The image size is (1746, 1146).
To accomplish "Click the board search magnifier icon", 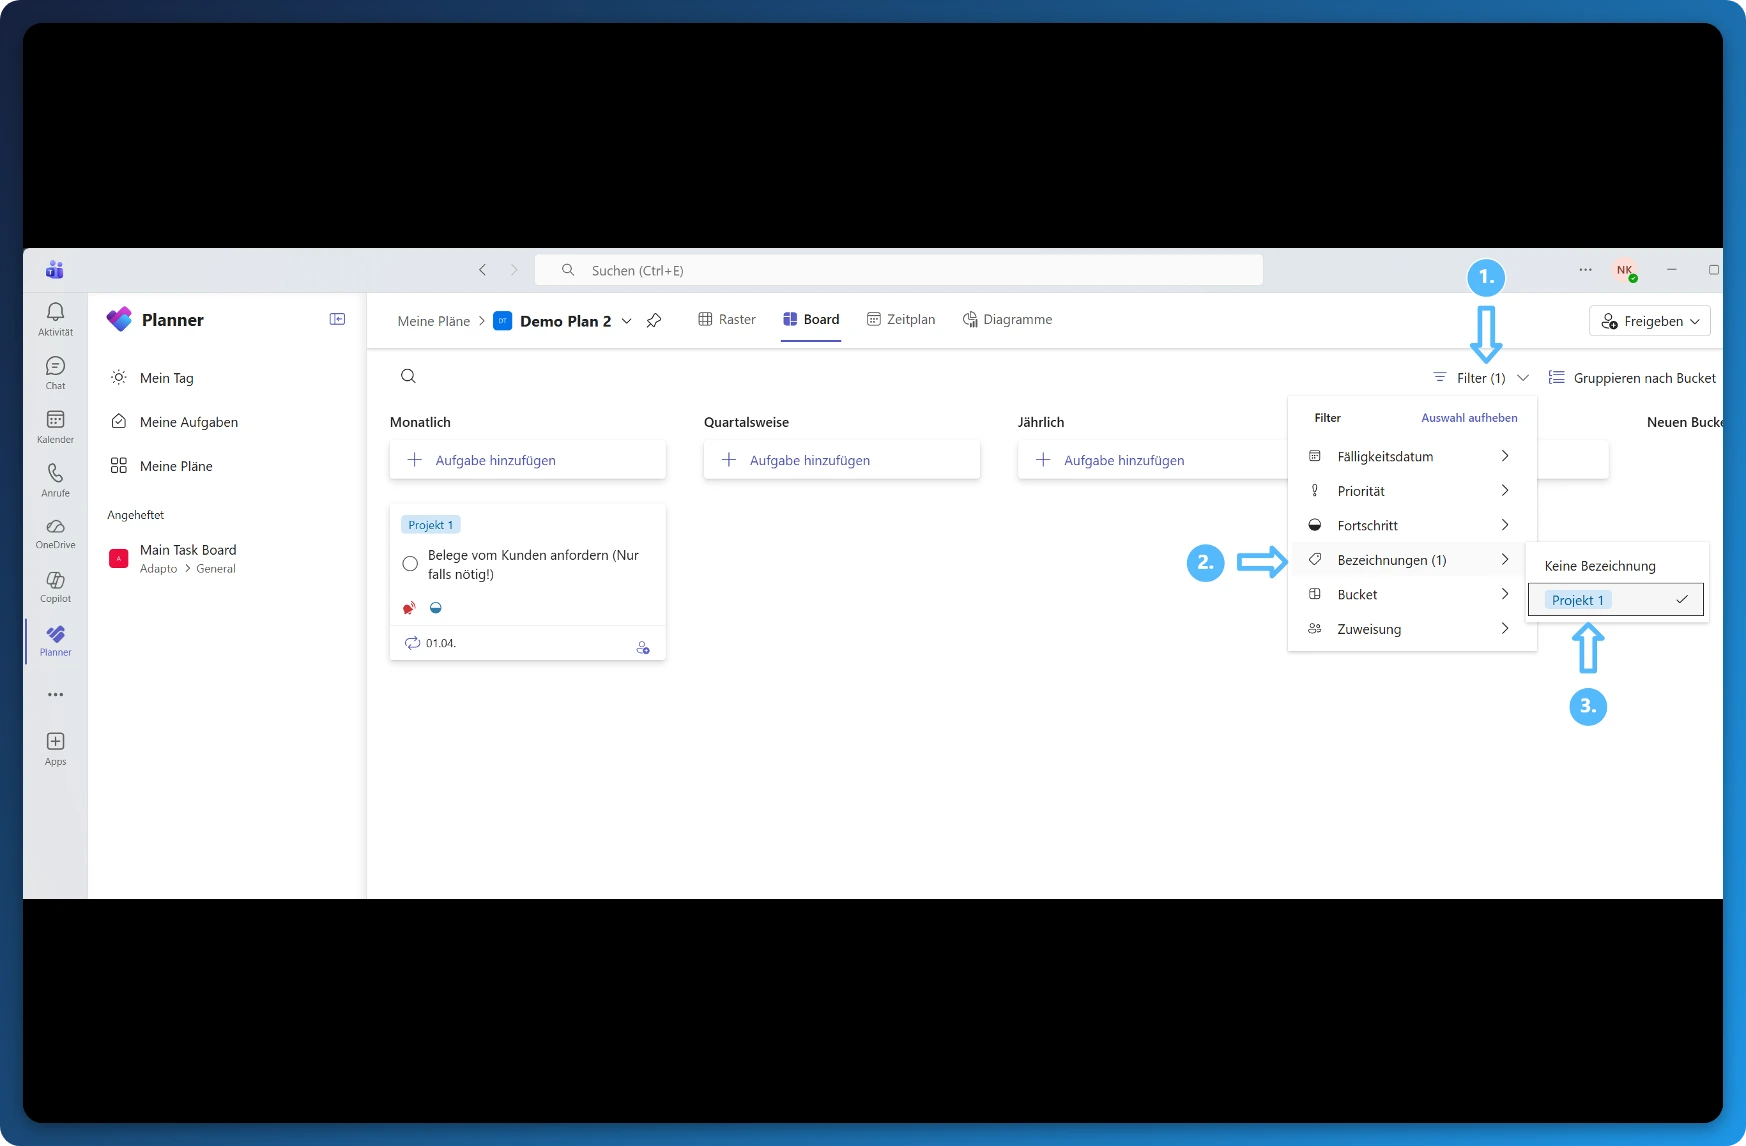I will (x=408, y=376).
